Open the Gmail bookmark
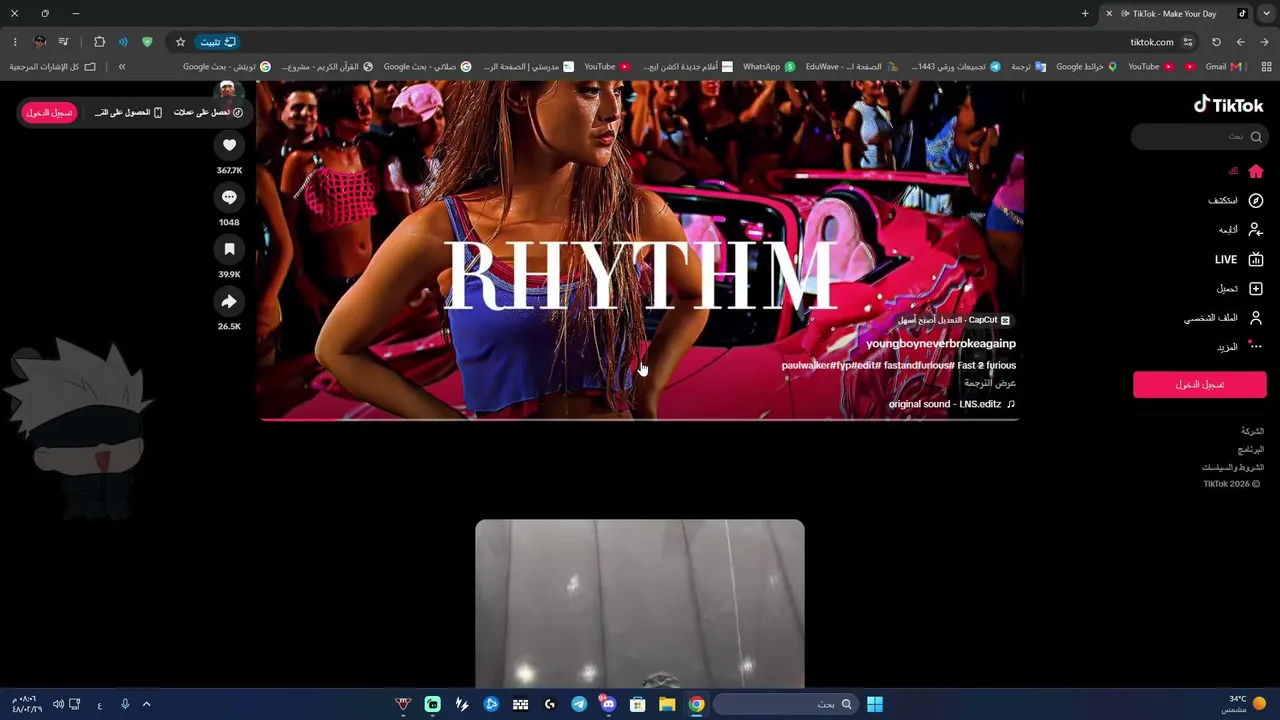 coord(1224,67)
